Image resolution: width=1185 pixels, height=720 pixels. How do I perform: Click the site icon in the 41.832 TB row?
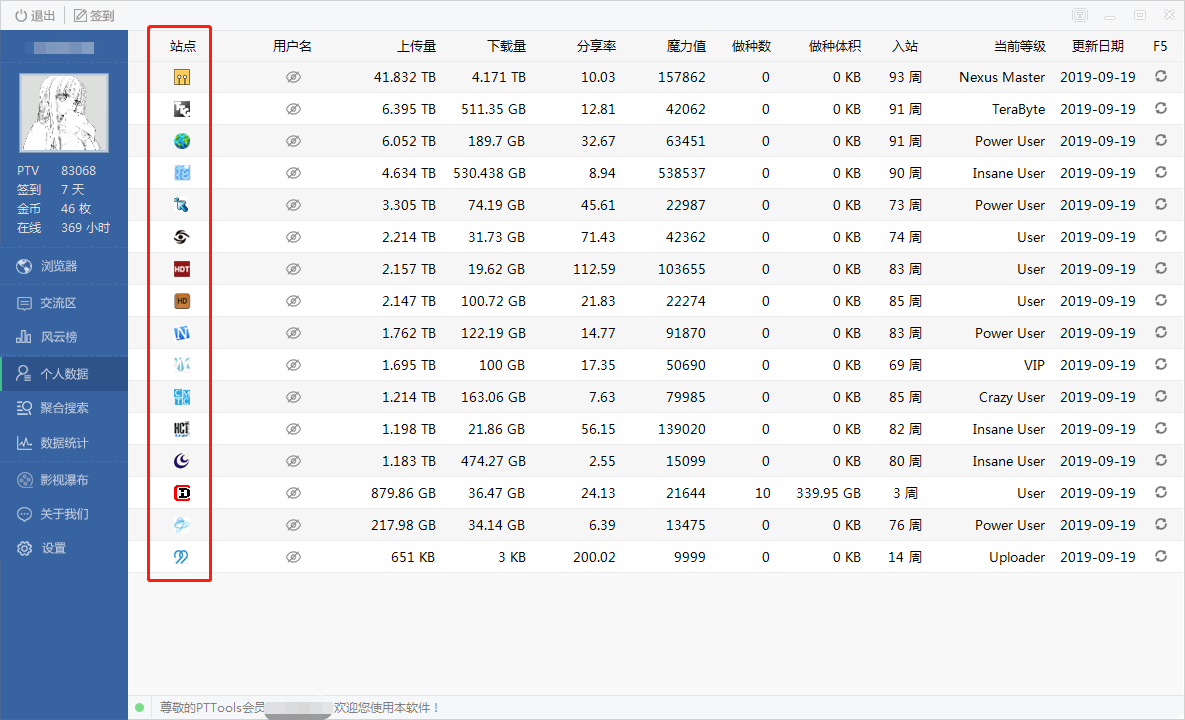(x=181, y=77)
